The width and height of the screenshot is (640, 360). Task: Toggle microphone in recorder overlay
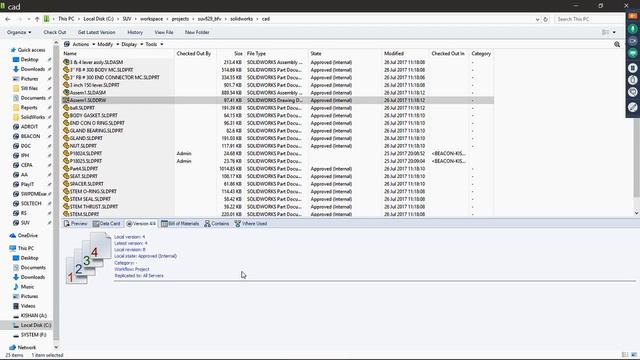(x=633, y=29)
